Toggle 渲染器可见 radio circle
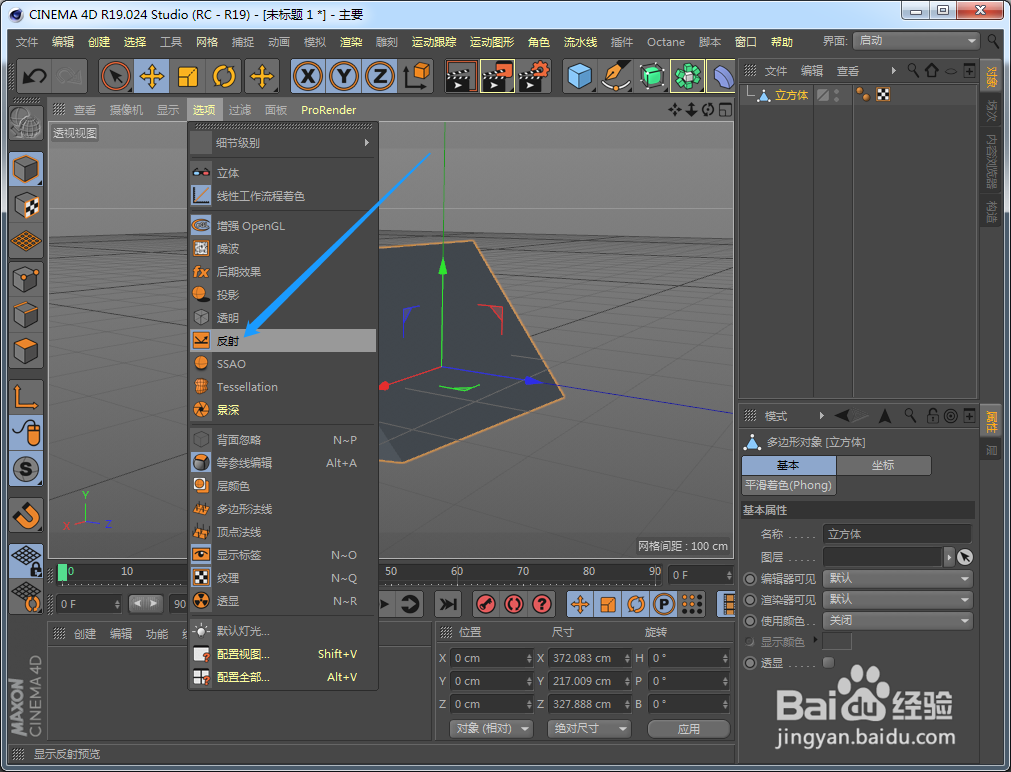This screenshot has height=772, width=1011. coord(750,600)
